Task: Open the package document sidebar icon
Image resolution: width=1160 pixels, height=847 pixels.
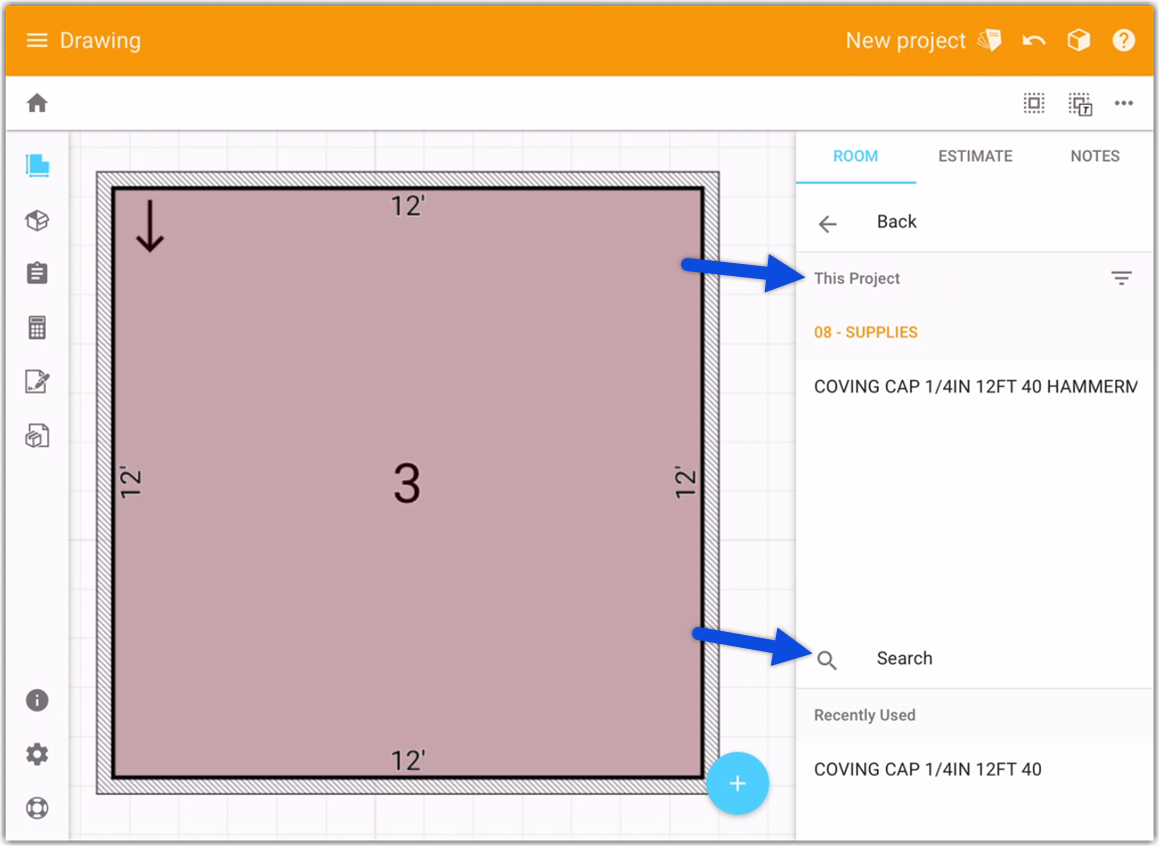Action: coord(37,436)
